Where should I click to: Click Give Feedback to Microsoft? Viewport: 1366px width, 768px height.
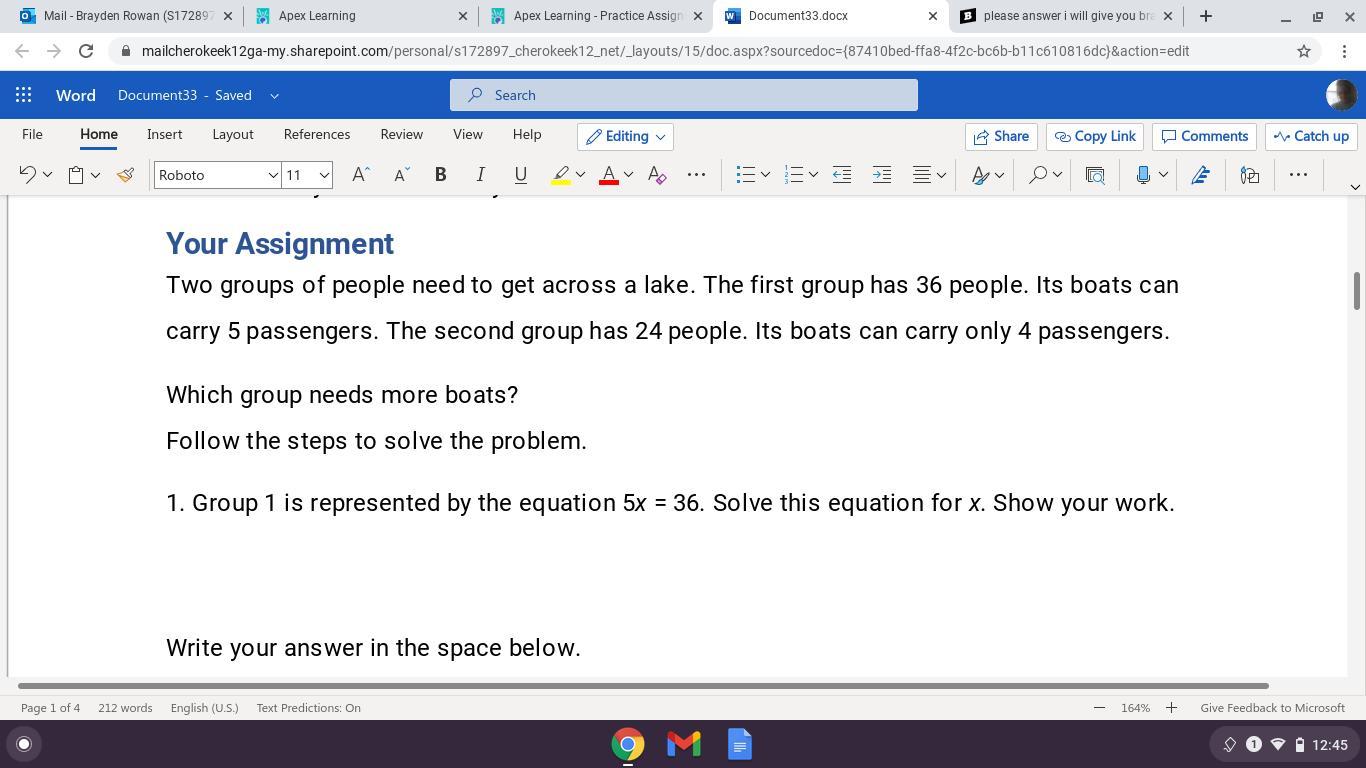pos(1272,708)
